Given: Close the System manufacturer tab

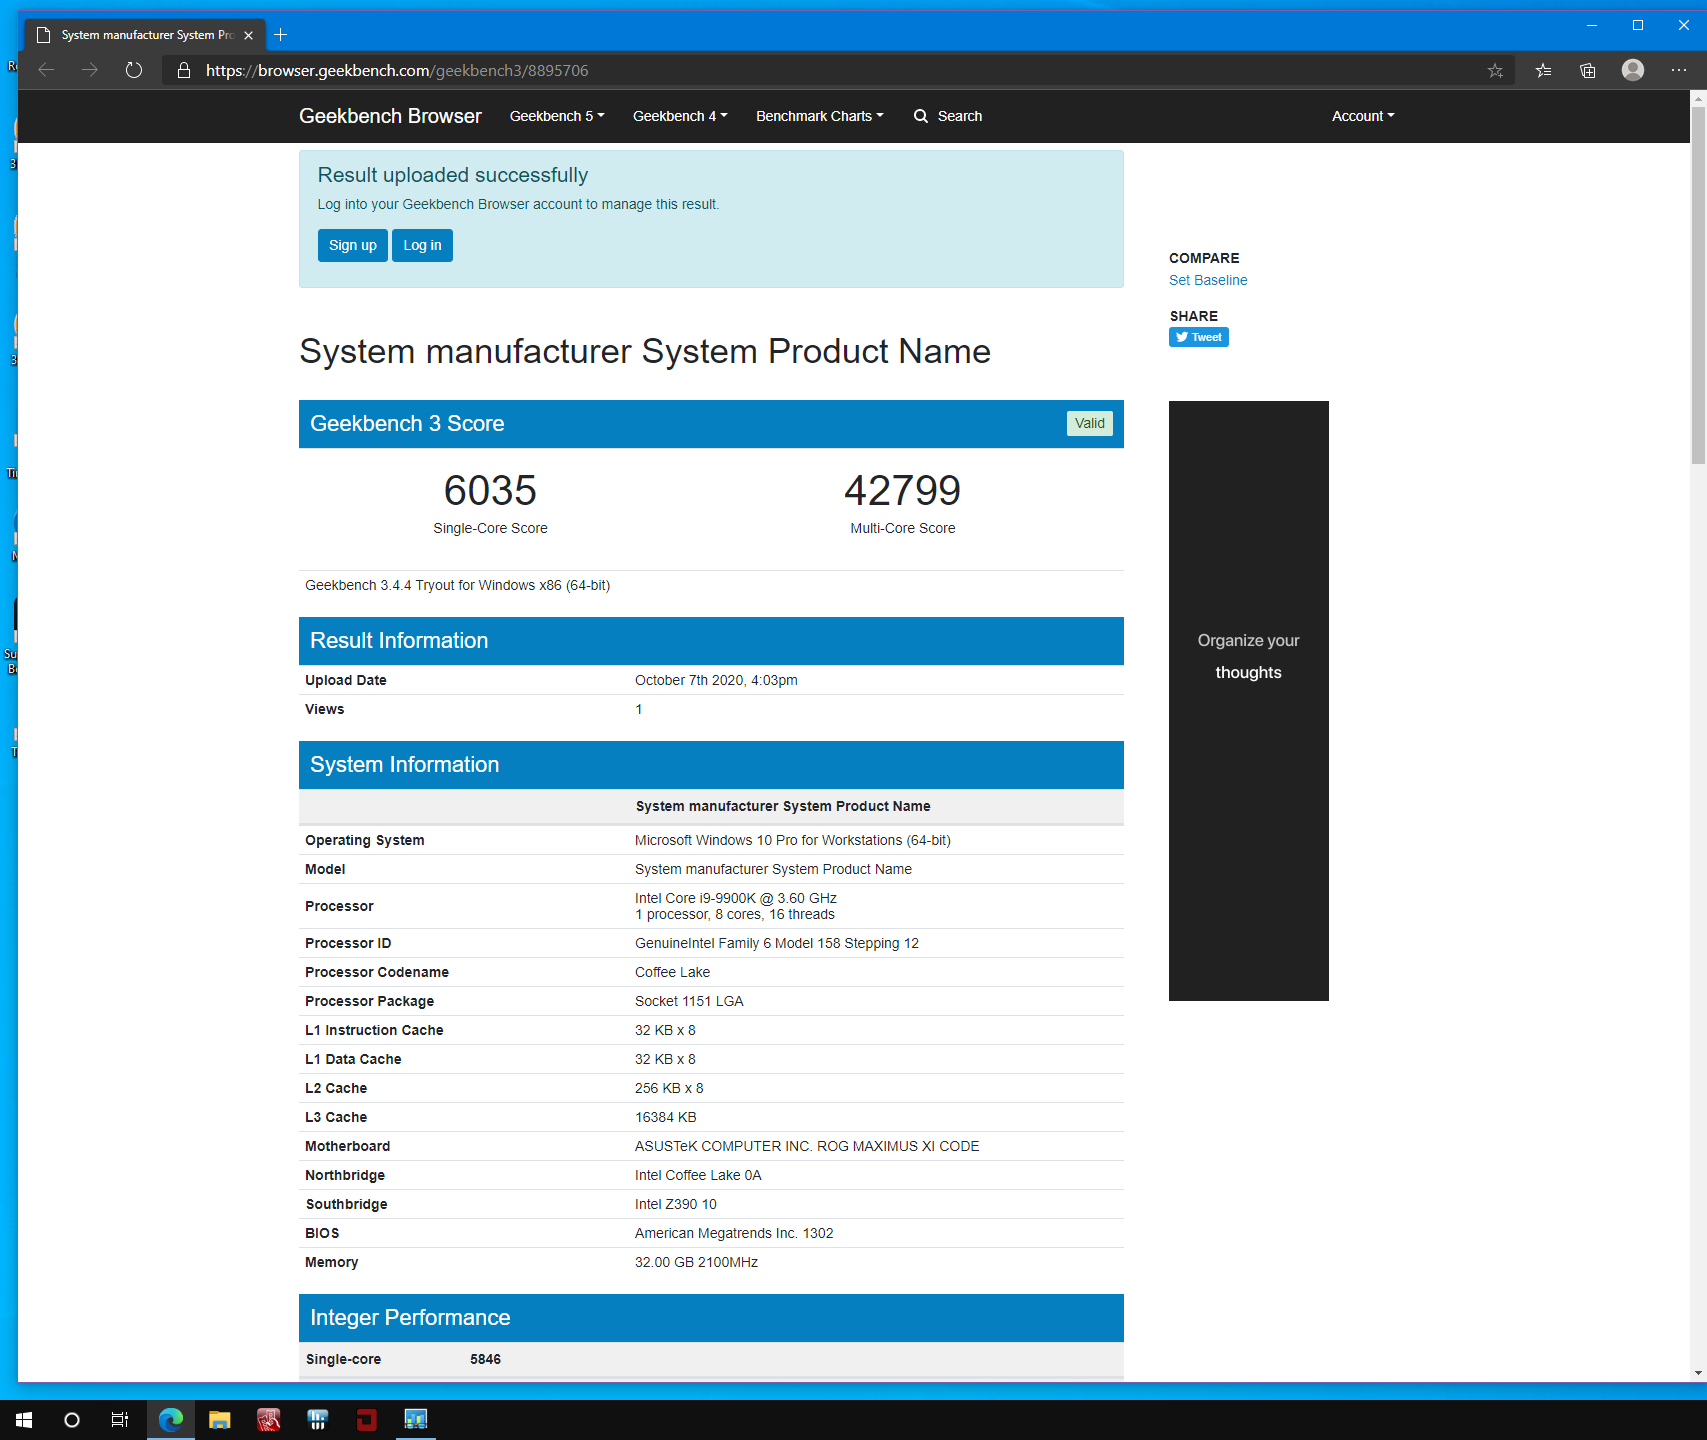Looking at the screenshot, I should (x=248, y=35).
